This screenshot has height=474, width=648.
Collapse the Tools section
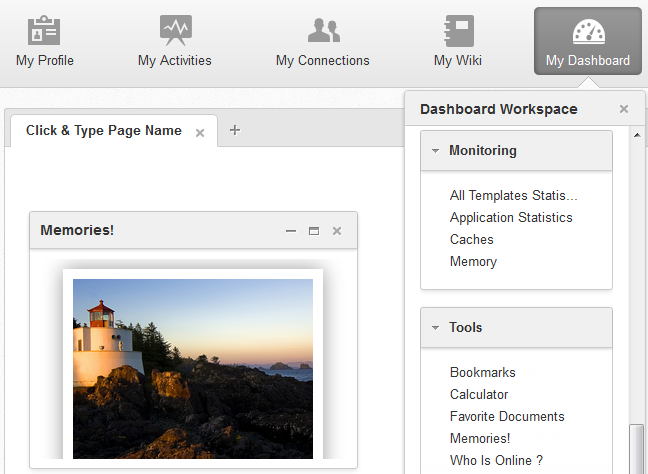coord(436,327)
